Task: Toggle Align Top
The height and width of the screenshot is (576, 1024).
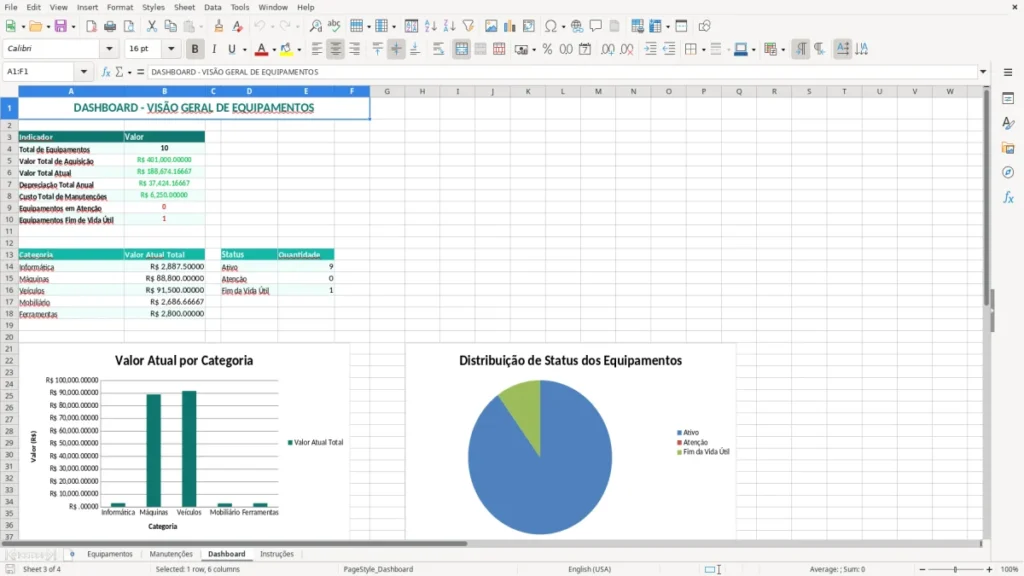Action: tap(377, 49)
